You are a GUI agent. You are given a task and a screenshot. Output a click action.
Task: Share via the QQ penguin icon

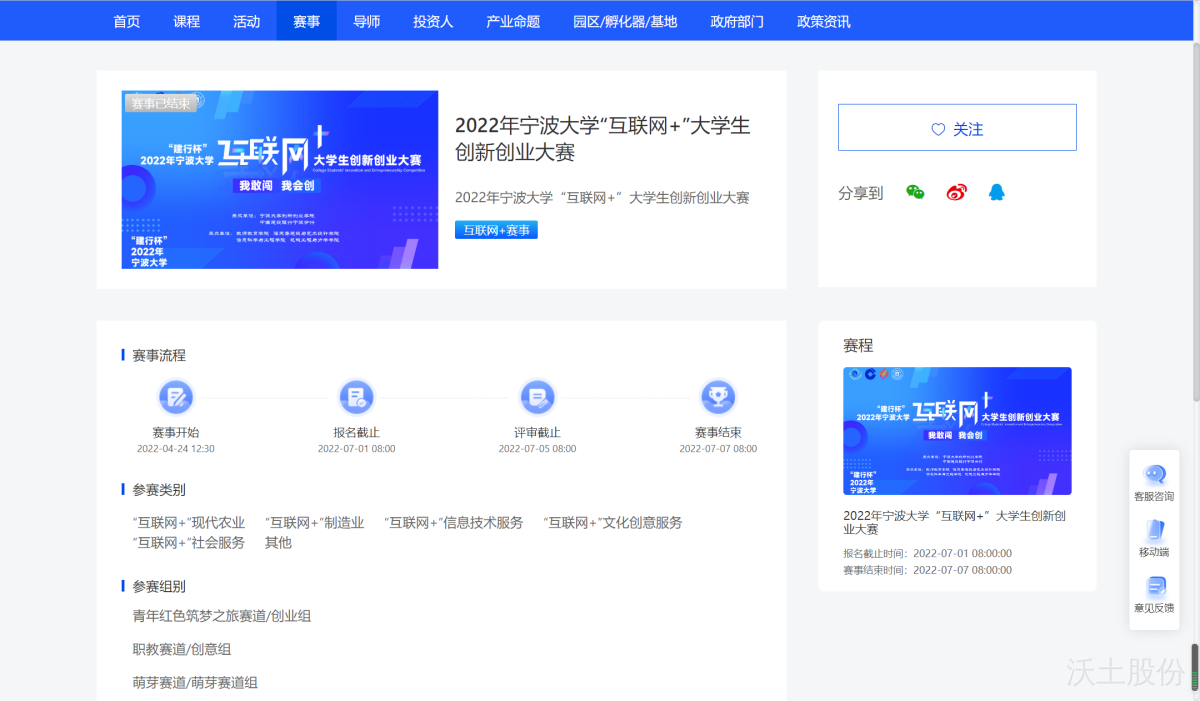(996, 193)
